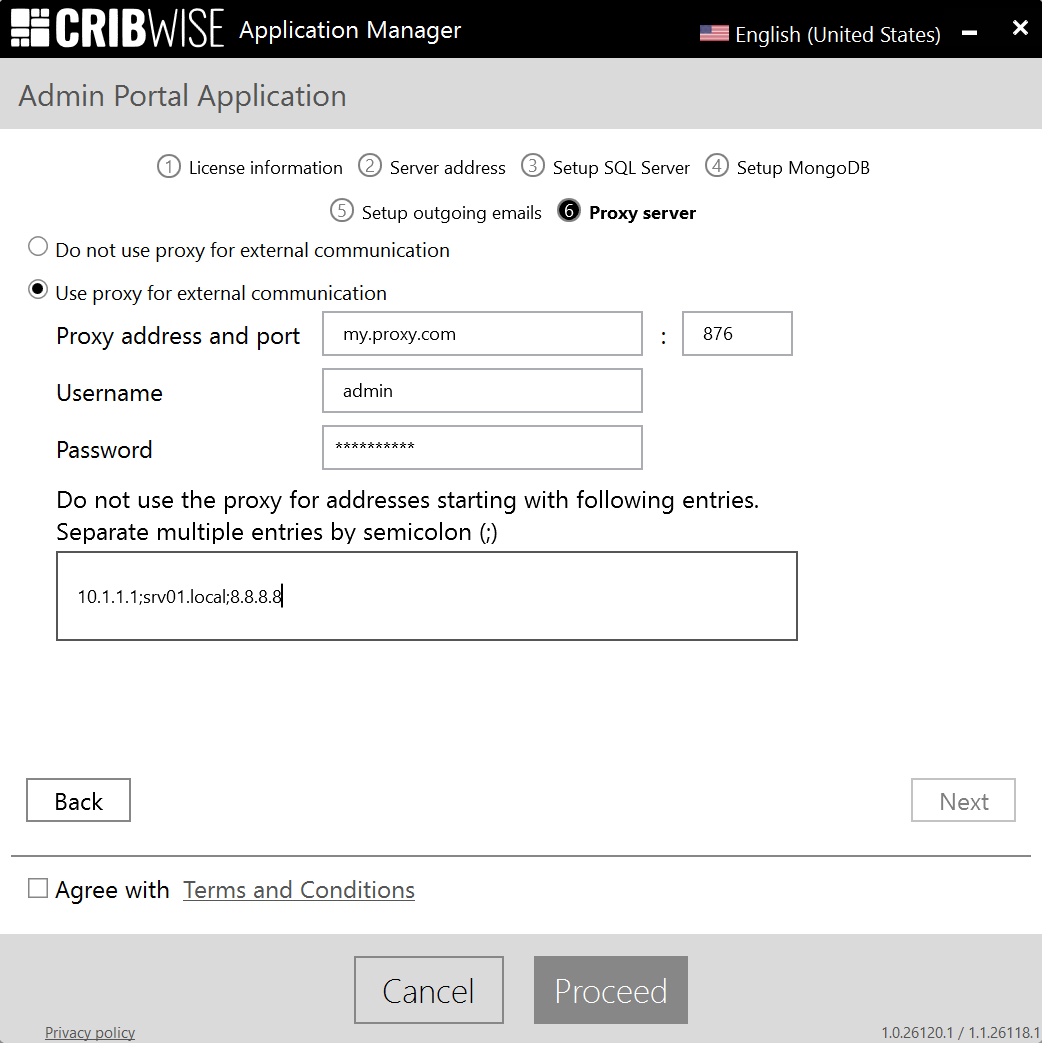Select Use proxy for external communication radio

click(x=38, y=290)
